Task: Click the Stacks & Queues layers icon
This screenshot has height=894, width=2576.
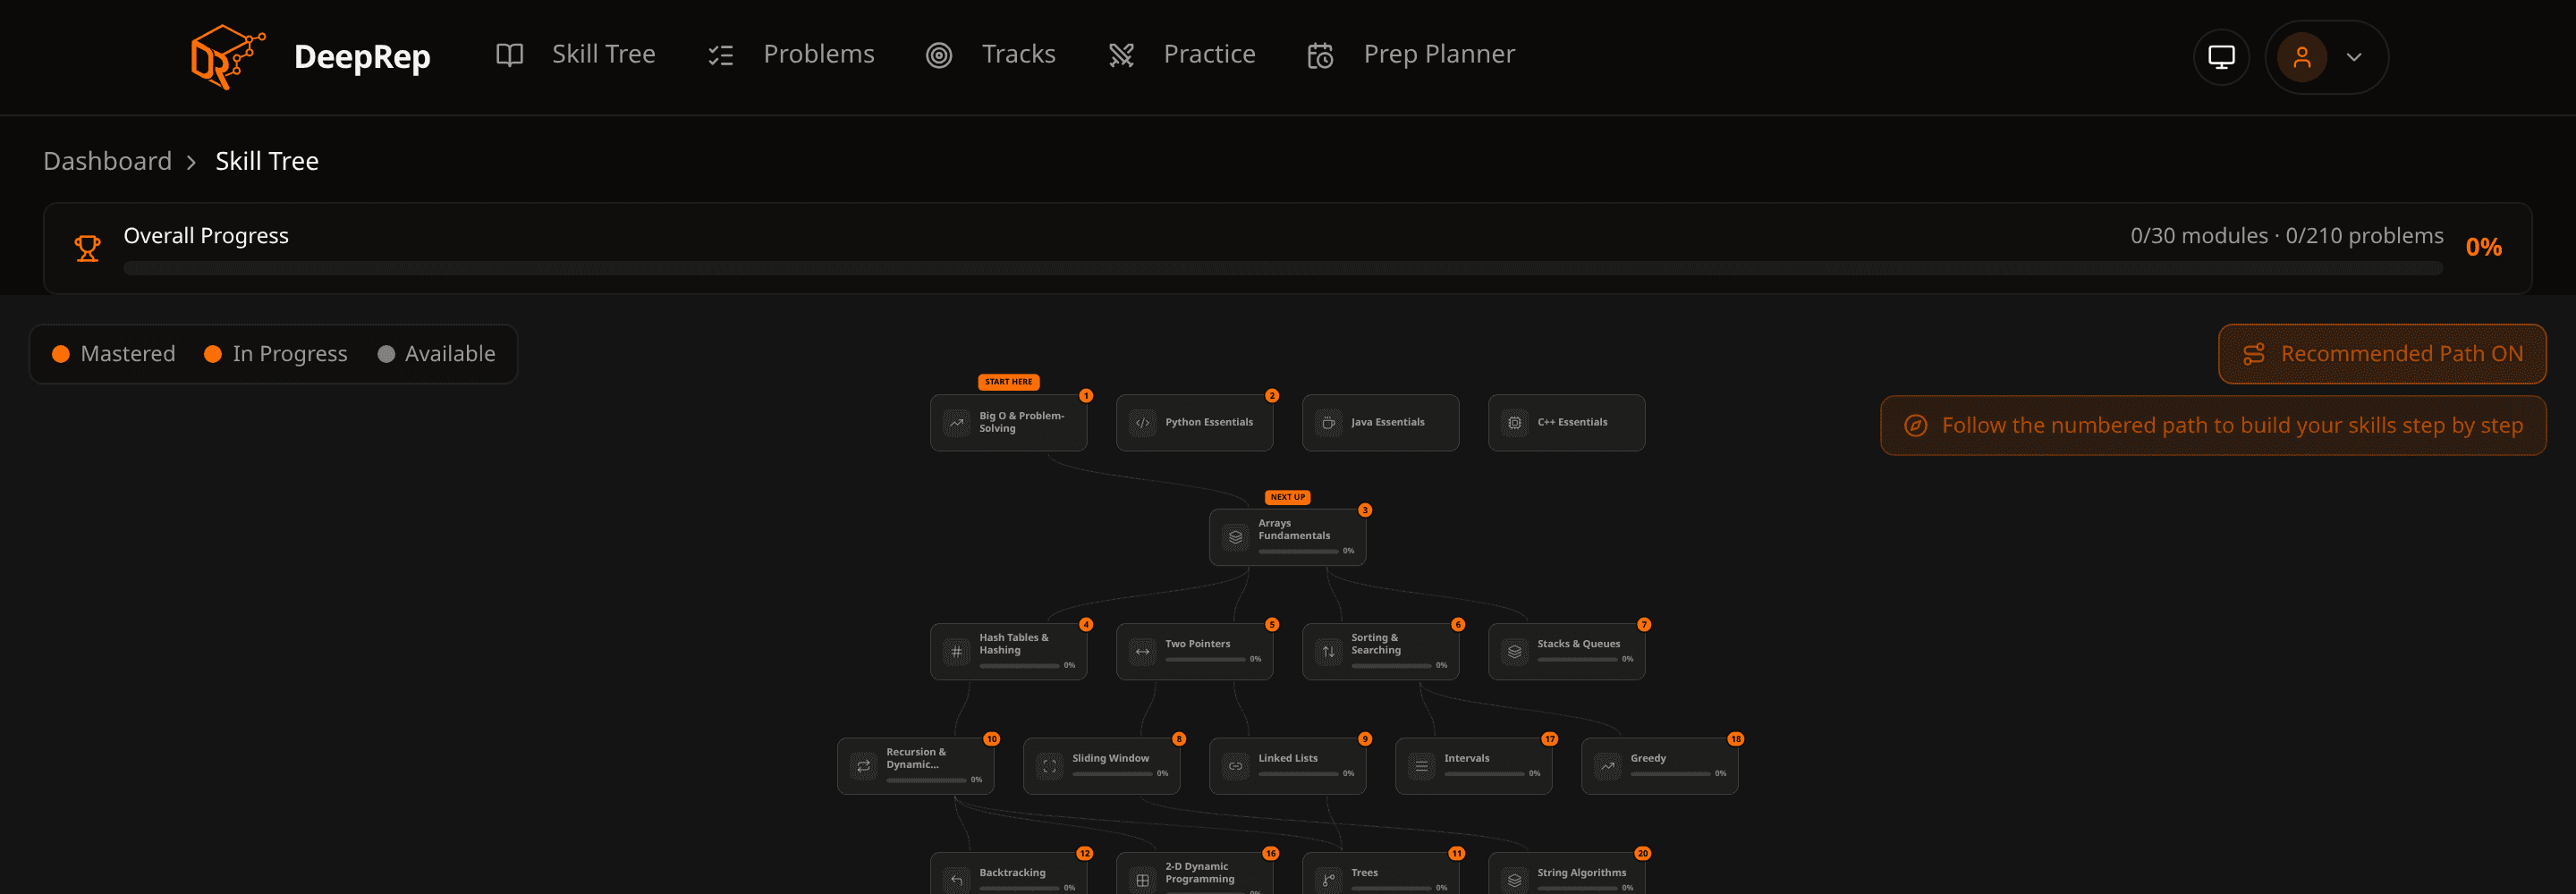Action: 1514,652
